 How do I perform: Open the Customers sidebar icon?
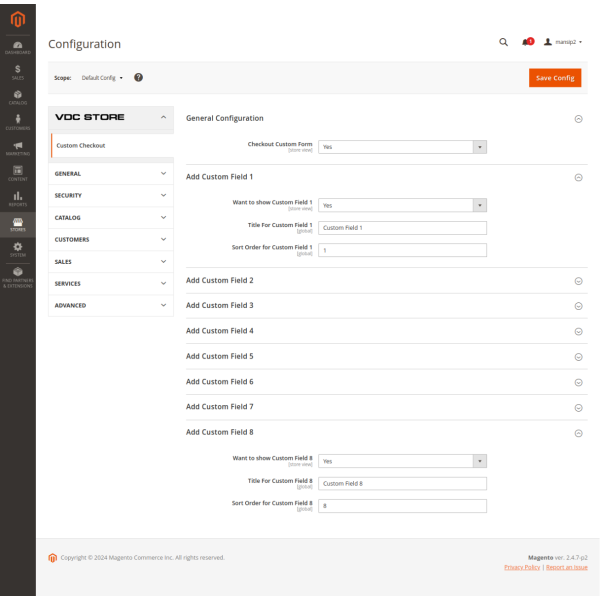pyautogui.click(x=18, y=122)
